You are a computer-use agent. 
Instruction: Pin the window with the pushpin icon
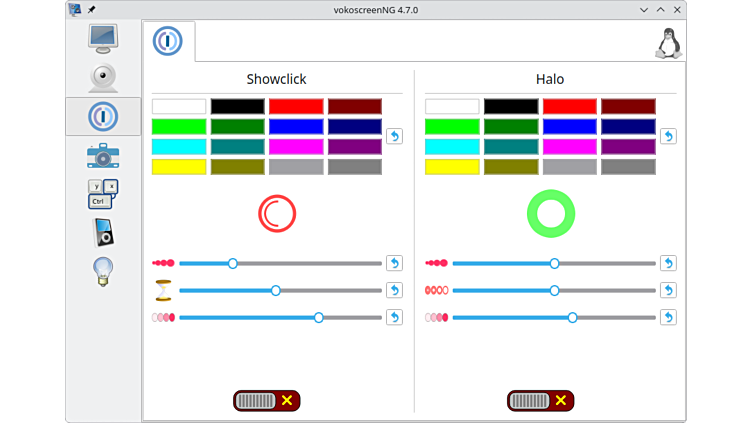click(92, 9)
